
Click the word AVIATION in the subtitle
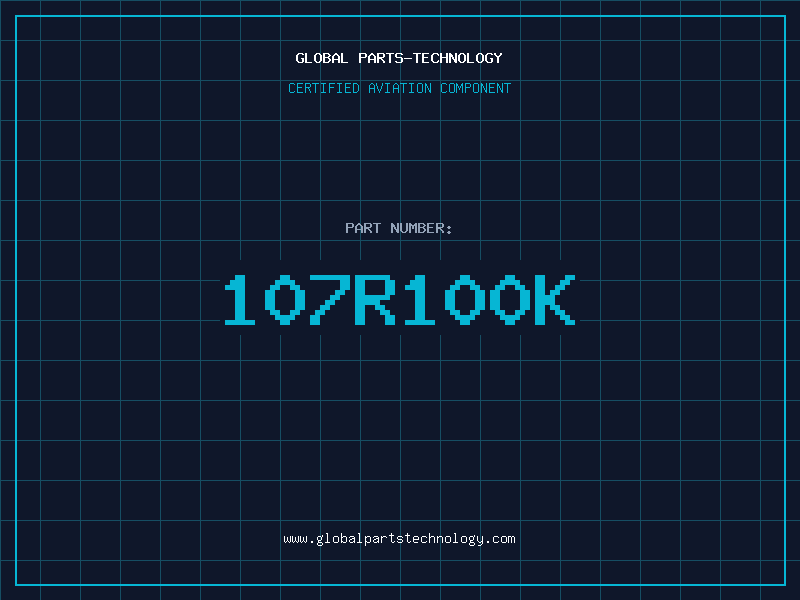(x=400, y=88)
